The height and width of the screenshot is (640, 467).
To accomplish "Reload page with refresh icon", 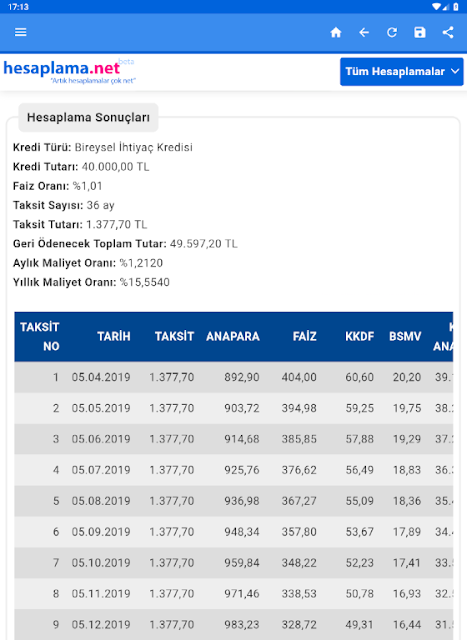I will (x=392, y=32).
